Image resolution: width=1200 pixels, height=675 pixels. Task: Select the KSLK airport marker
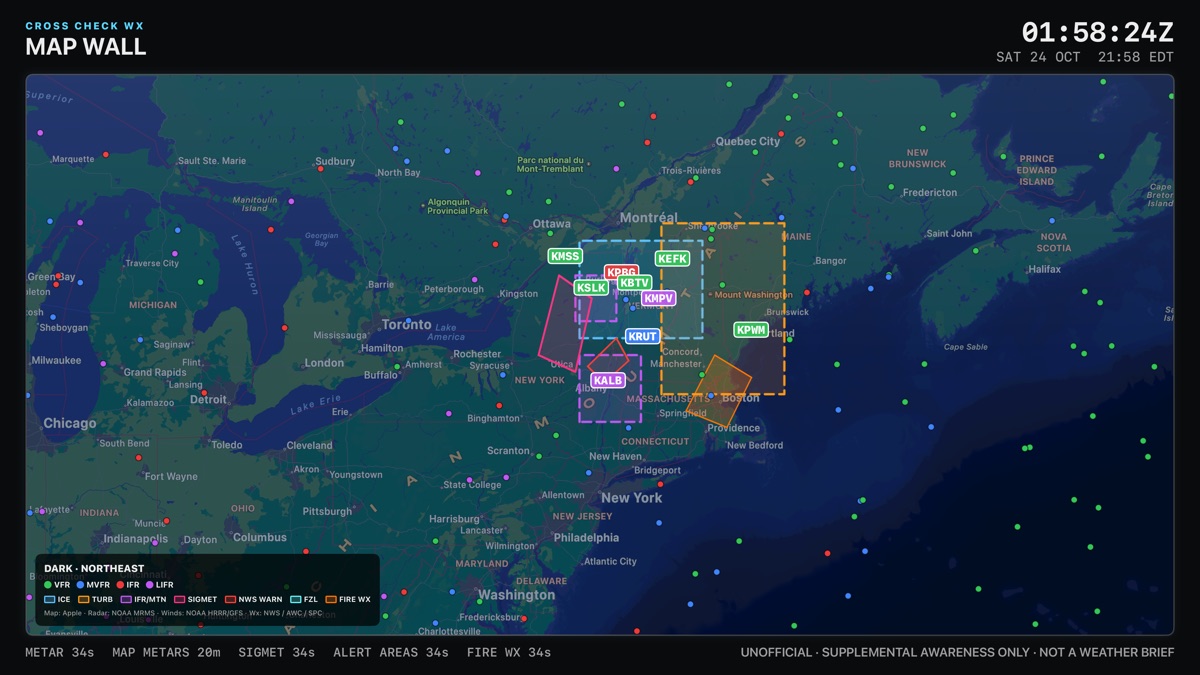tap(591, 287)
